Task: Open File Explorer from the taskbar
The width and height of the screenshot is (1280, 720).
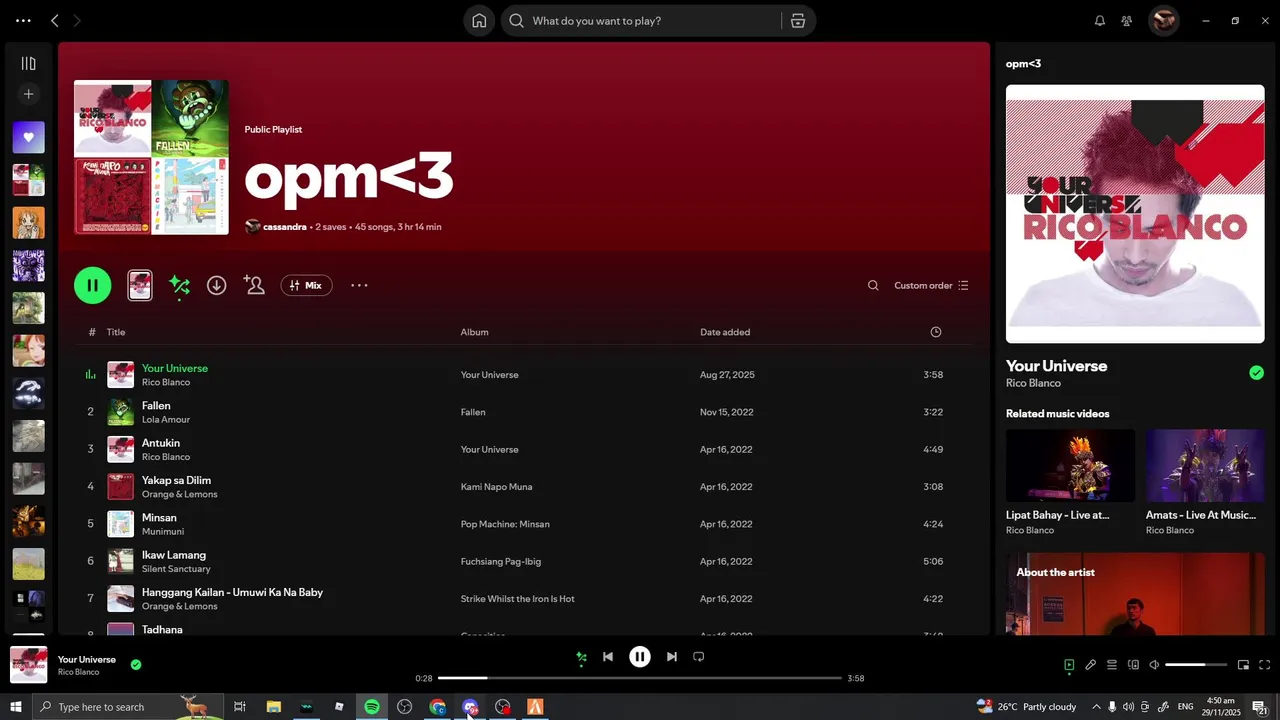Action: [x=273, y=707]
